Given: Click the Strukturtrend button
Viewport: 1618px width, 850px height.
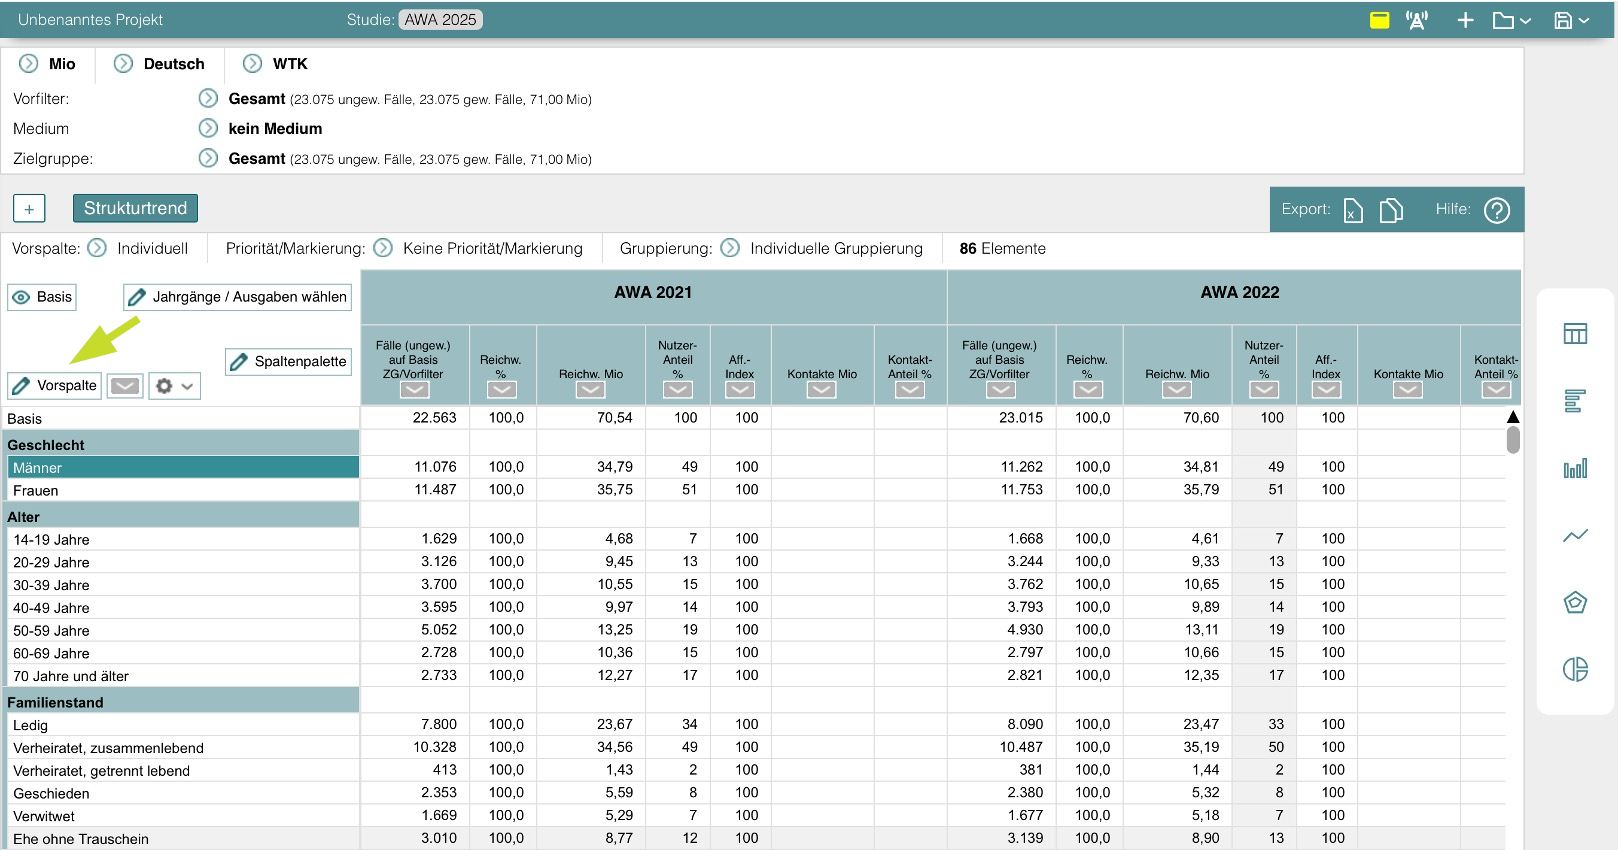Looking at the screenshot, I should tap(135, 208).
